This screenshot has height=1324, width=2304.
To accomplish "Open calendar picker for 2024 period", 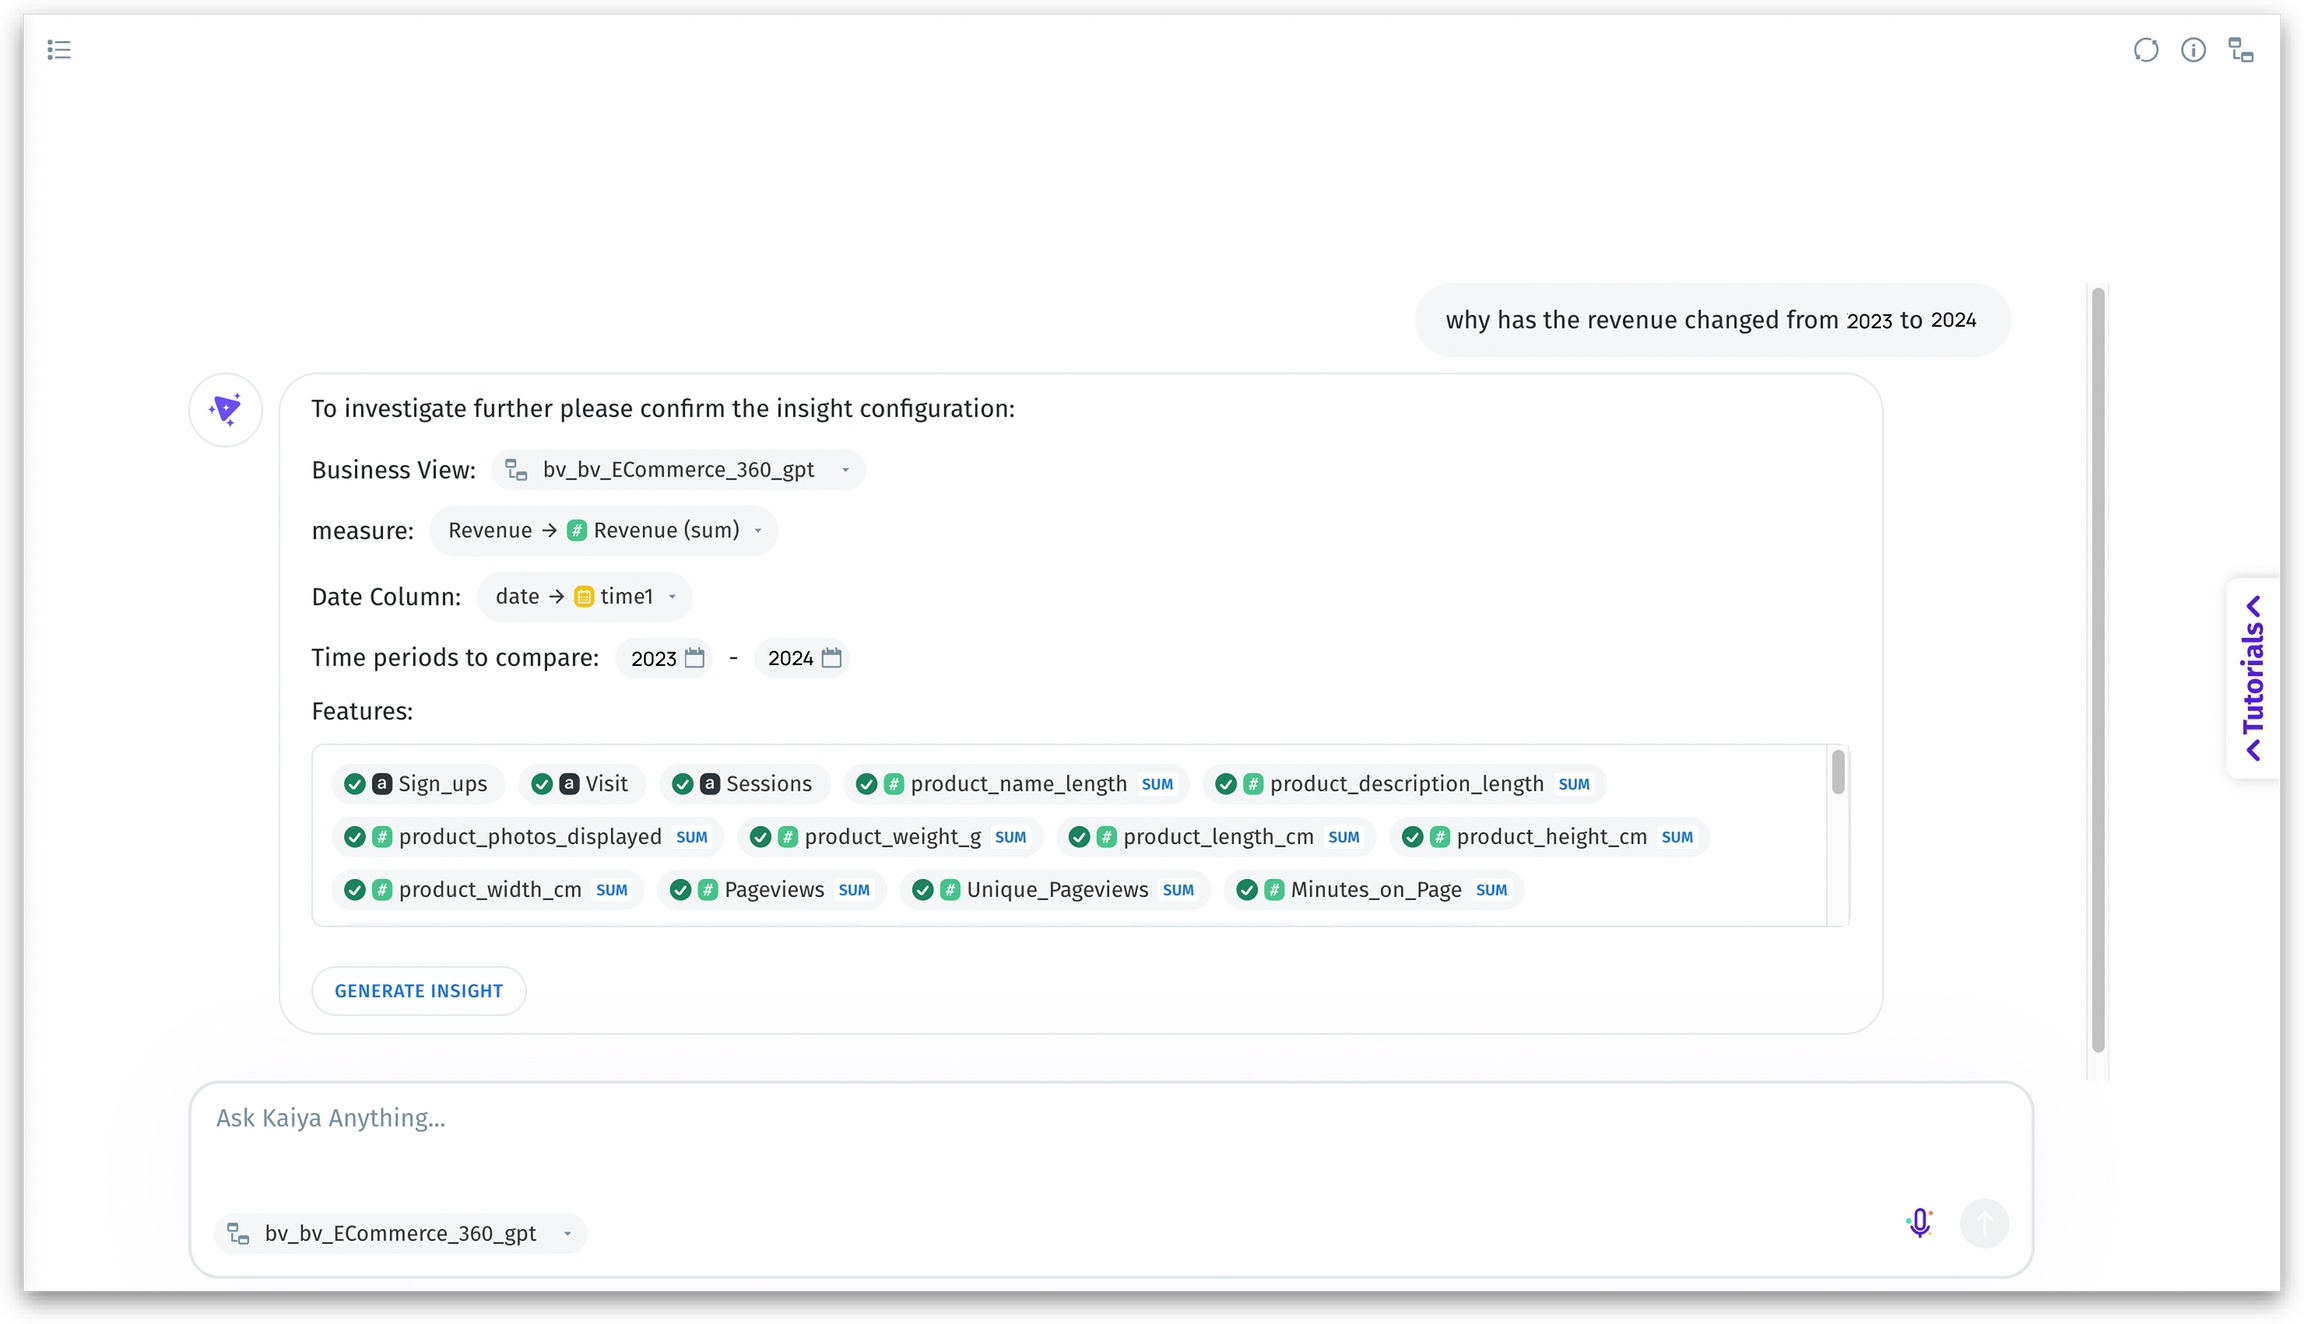I will [x=831, y=658].
